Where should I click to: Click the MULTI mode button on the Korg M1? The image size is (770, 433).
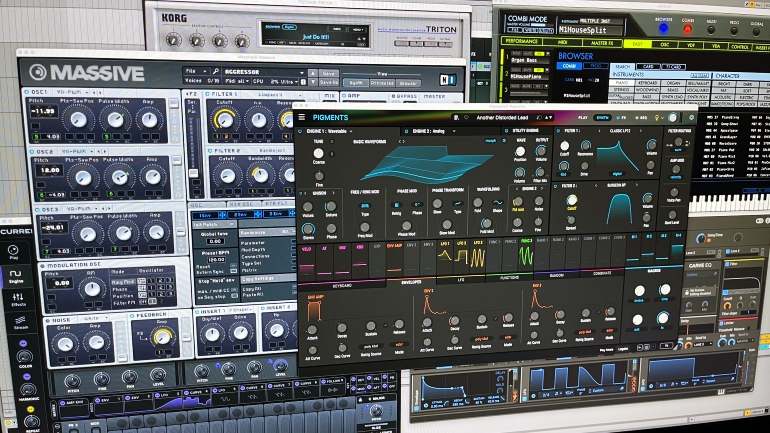coord(711,30)
